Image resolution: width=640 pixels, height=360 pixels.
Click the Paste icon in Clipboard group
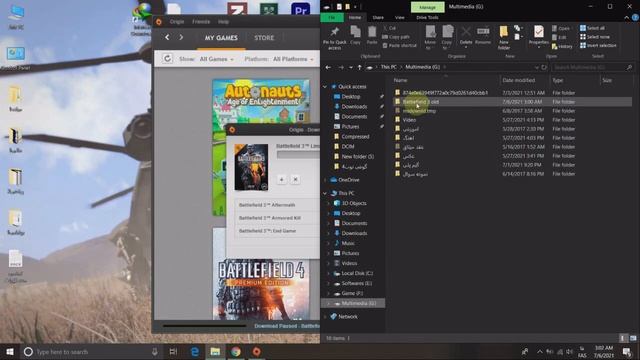click(372, 35)
